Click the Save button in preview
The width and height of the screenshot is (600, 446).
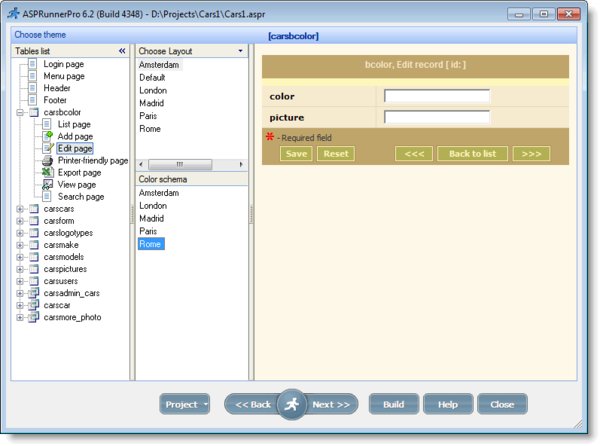click(296, 154)
